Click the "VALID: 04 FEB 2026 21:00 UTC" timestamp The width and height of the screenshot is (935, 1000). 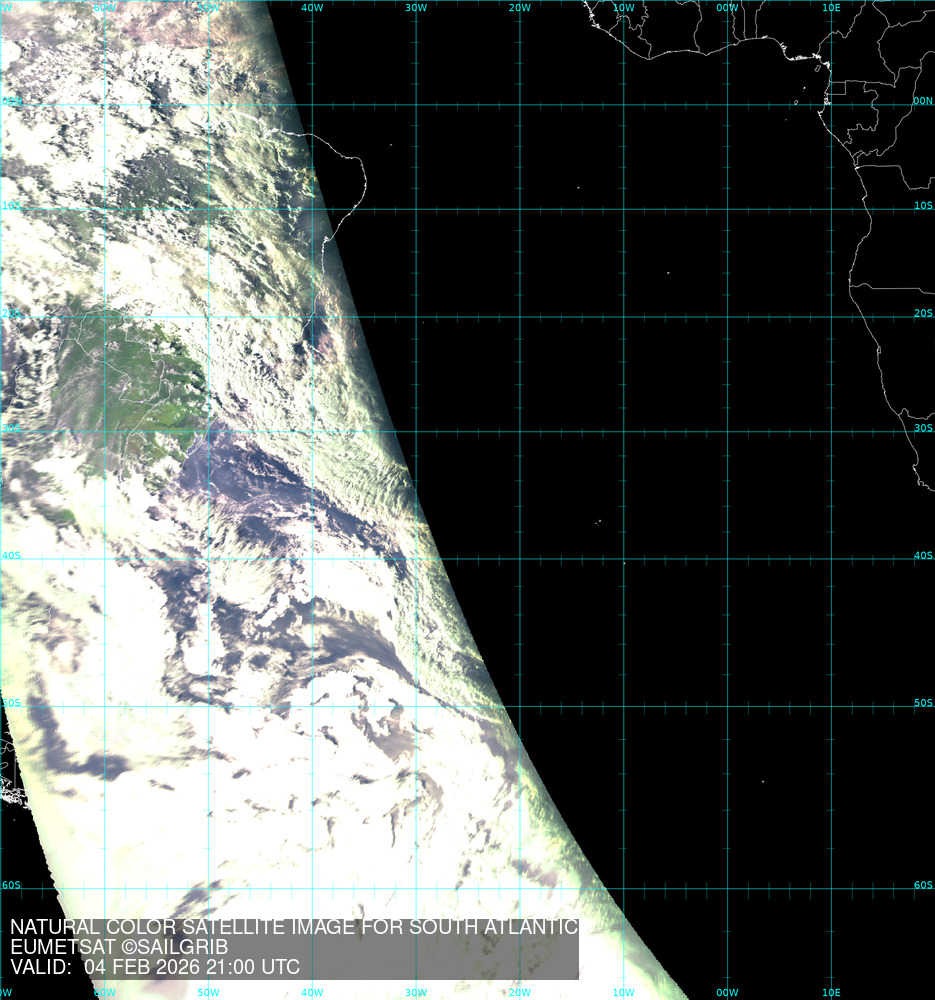click(155, 968)
